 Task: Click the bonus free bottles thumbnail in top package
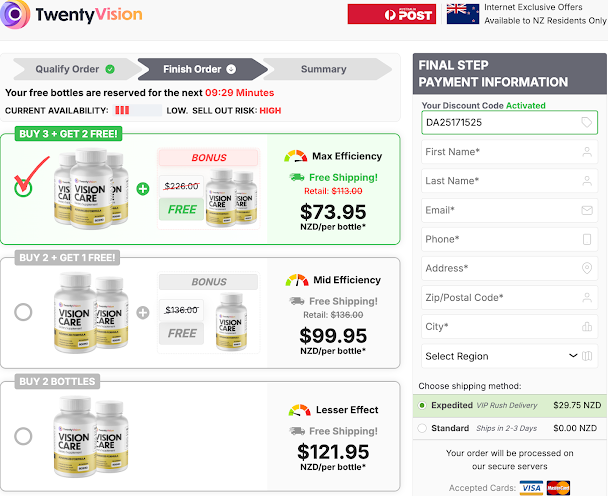231,198
